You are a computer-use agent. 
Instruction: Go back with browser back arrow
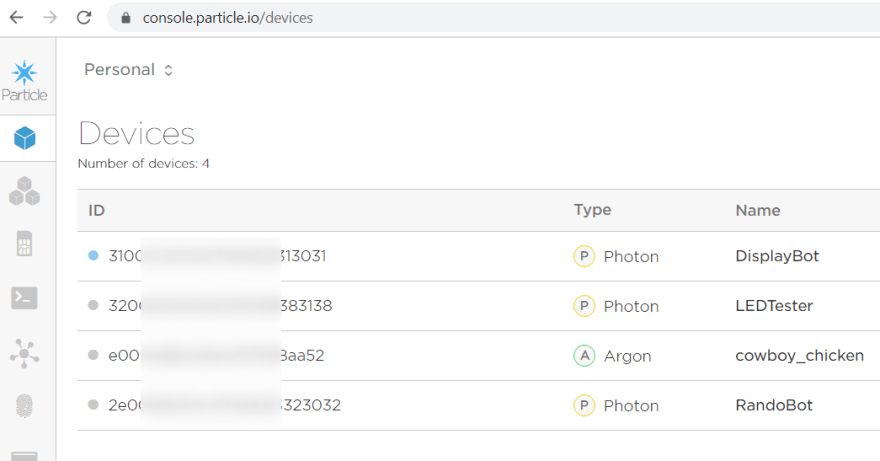[x=17, y=18]
